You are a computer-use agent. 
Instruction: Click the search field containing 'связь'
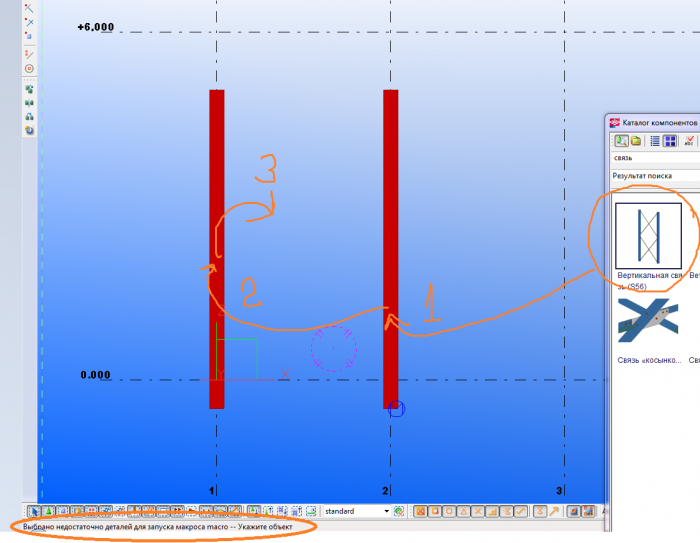[655, 158]
